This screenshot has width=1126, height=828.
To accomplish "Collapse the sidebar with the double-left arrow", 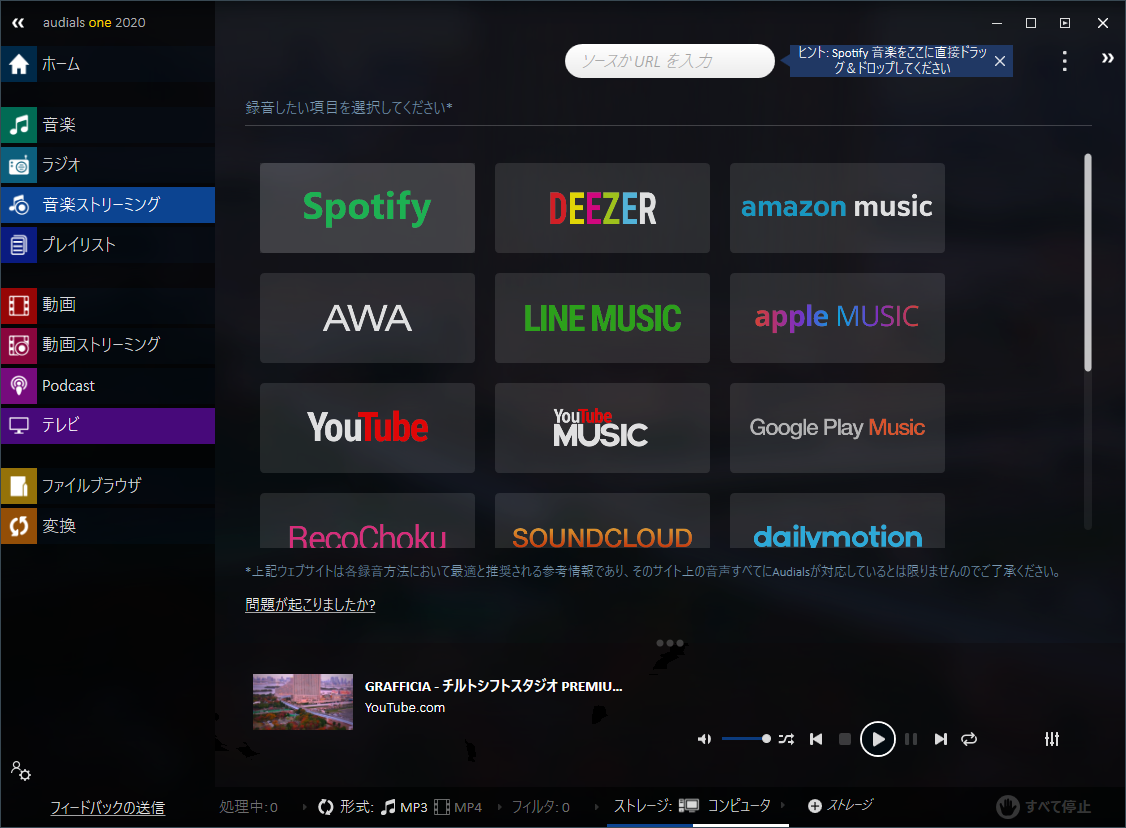I will click(x=18, y=23).
